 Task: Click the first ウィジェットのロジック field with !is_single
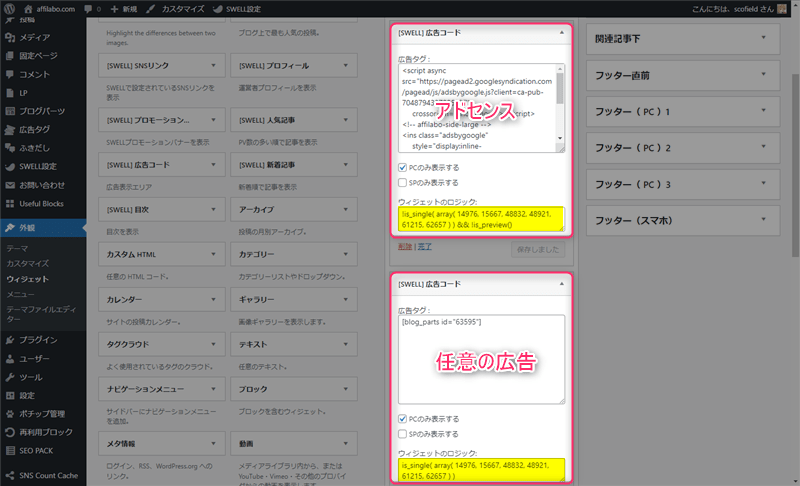(481, 219)
